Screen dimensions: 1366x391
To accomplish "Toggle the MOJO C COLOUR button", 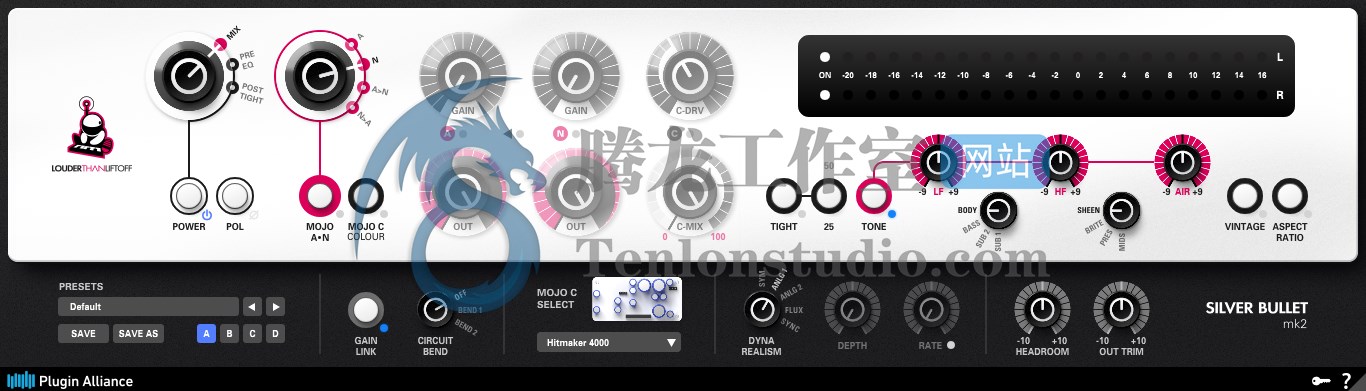I will 365,196.
